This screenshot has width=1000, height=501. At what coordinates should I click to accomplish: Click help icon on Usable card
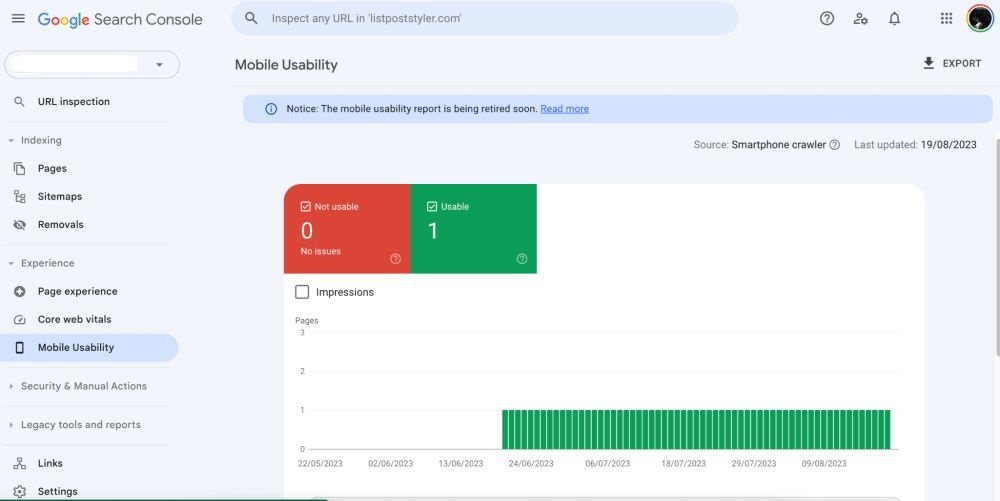[x=522, y=259]
